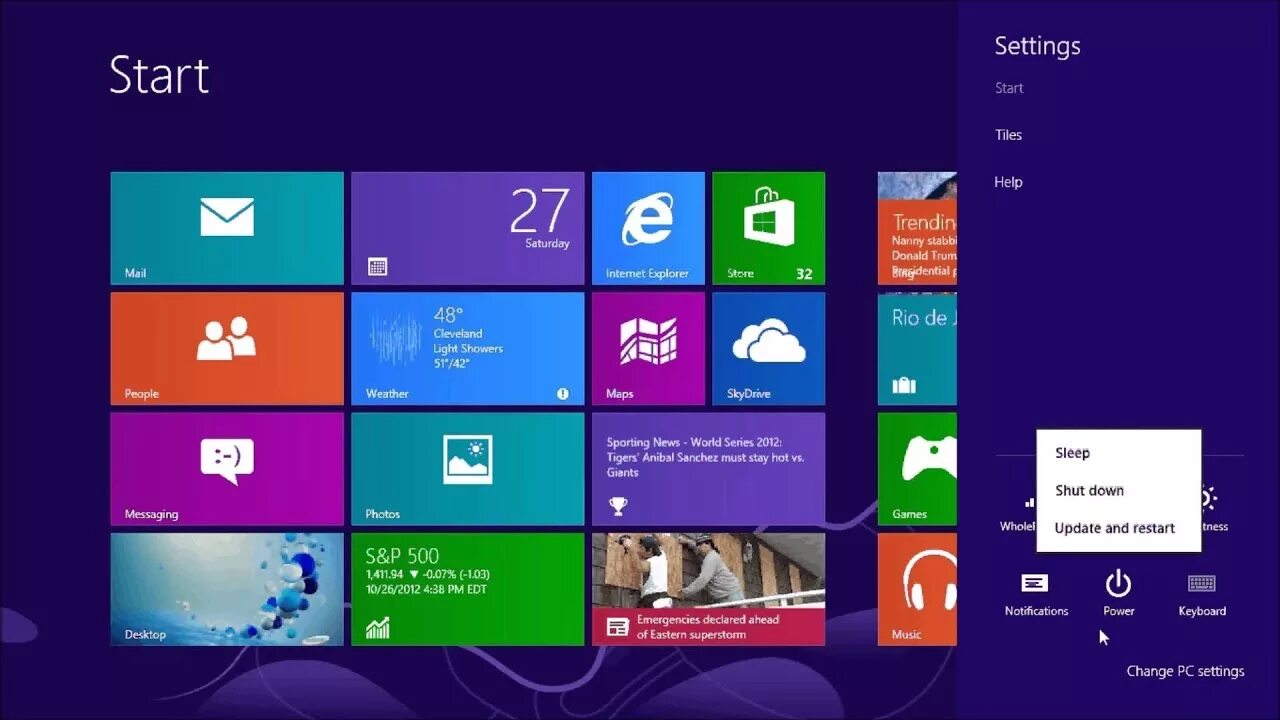Open Tiles settings link
The width and height of the screenshot is (1280, 720).
[x=1008, y=135]
